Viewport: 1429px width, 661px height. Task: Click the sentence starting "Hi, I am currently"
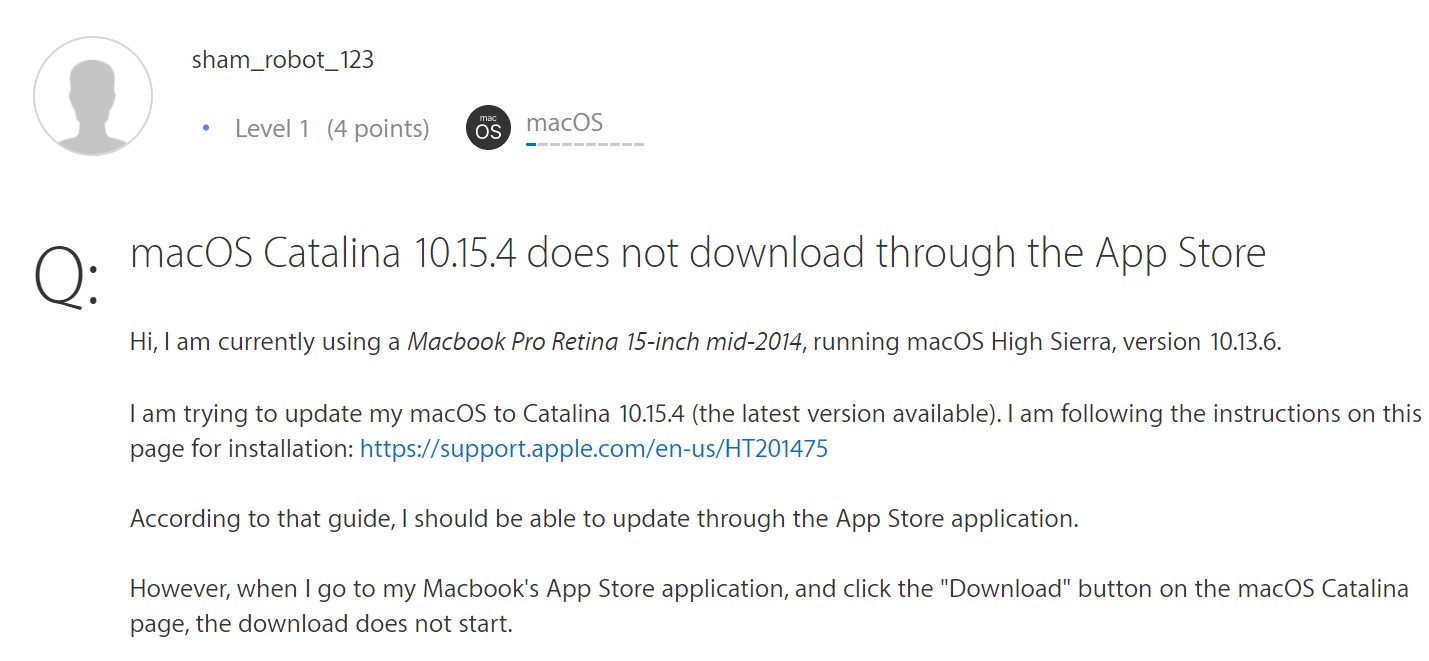click(x=706, y=342)
